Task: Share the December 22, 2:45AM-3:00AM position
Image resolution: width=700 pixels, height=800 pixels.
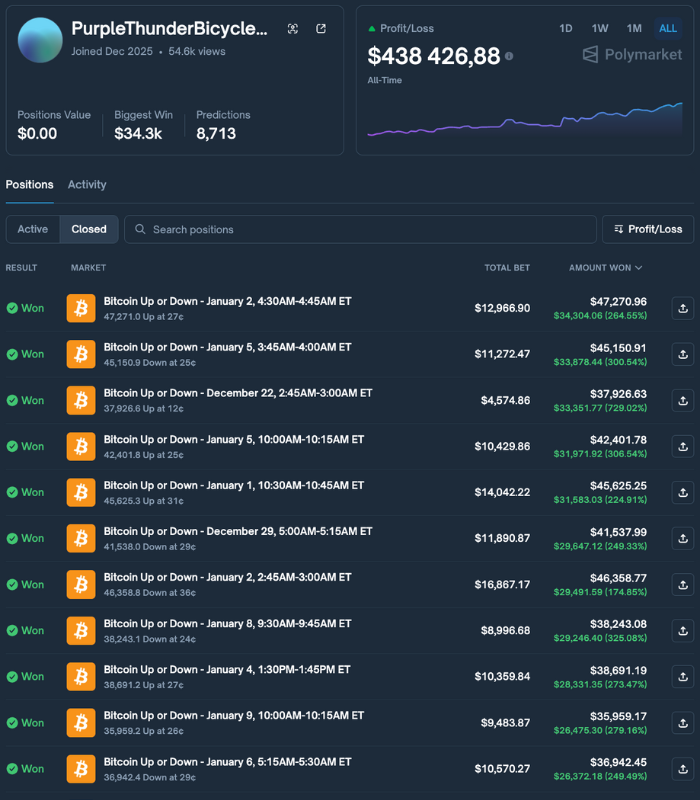Action: (683, 401)
